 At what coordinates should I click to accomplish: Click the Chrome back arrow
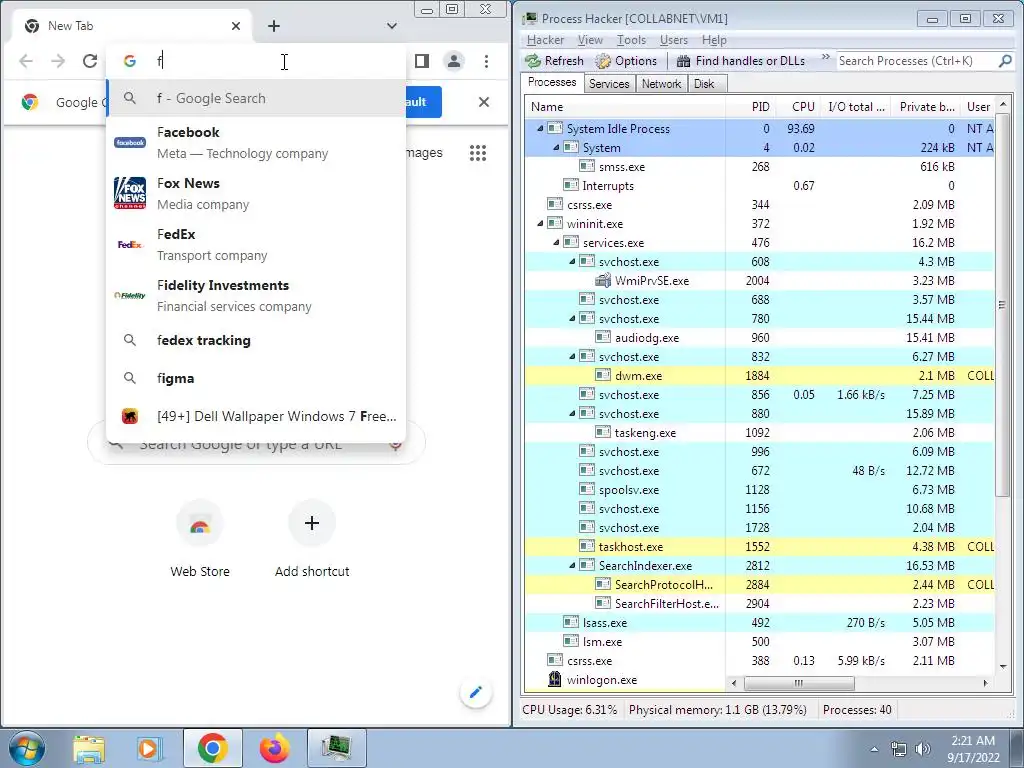[26, 61]
